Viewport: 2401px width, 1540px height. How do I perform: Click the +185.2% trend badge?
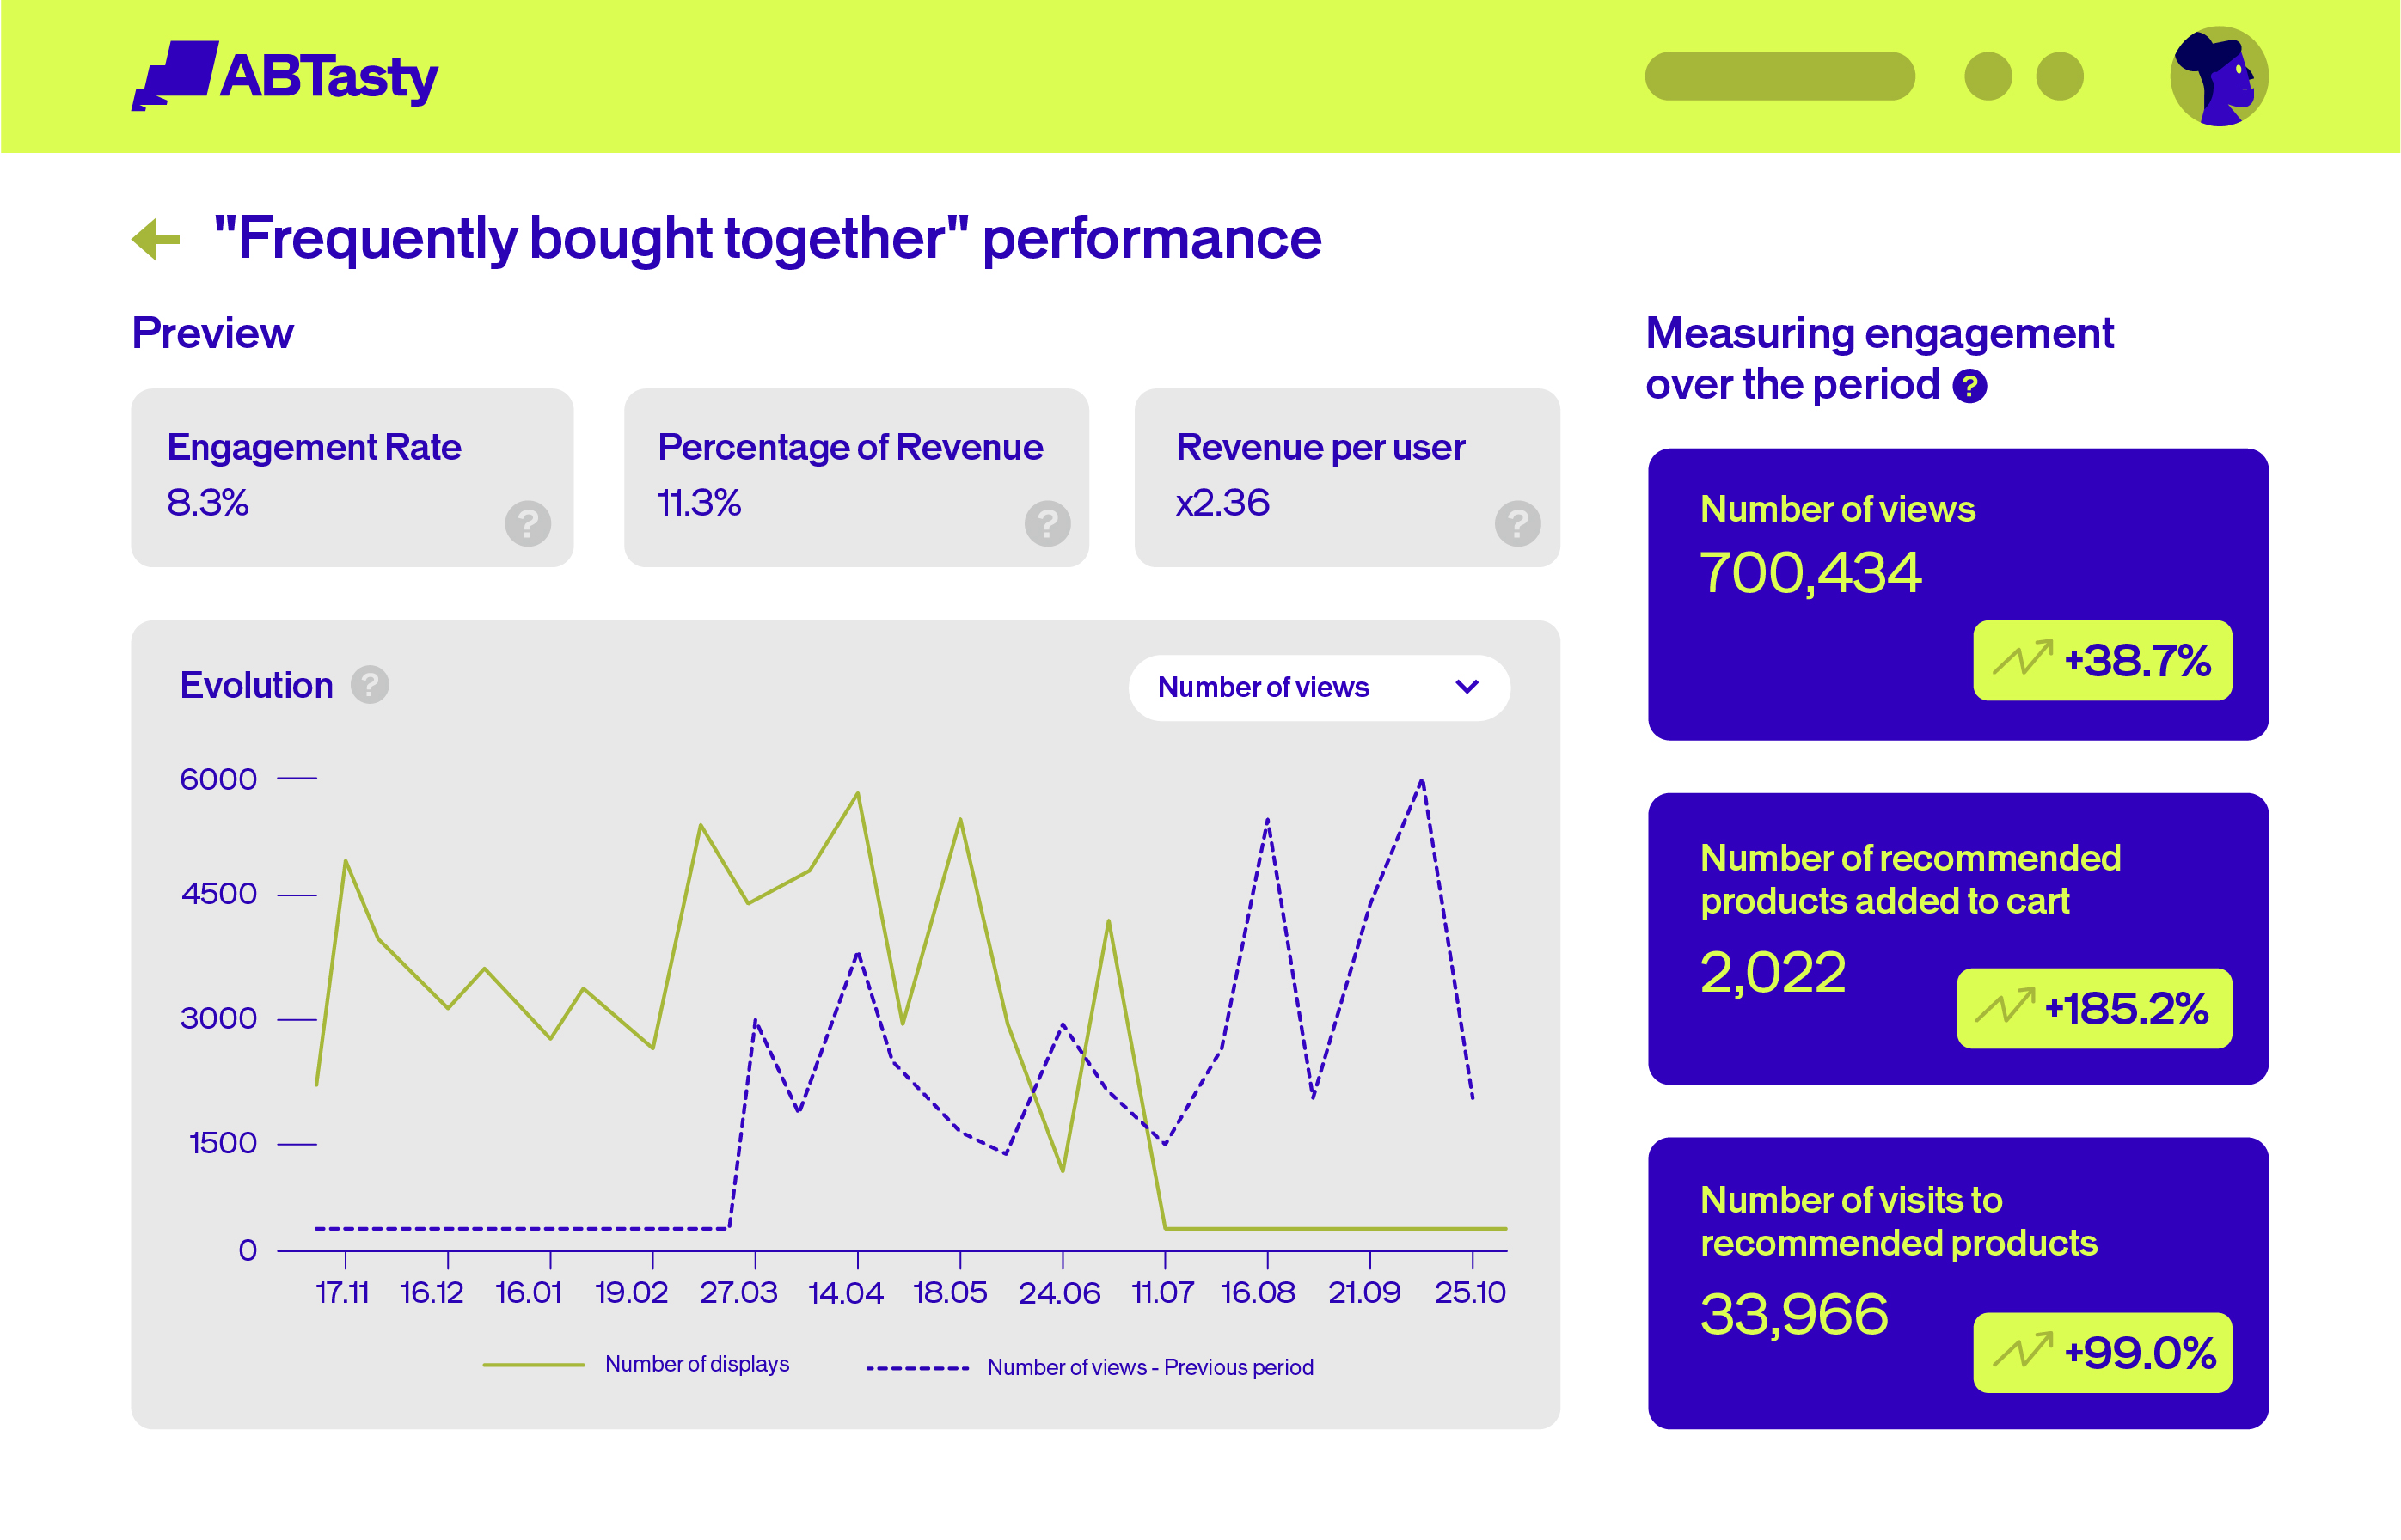(x=2094, y=1008)
